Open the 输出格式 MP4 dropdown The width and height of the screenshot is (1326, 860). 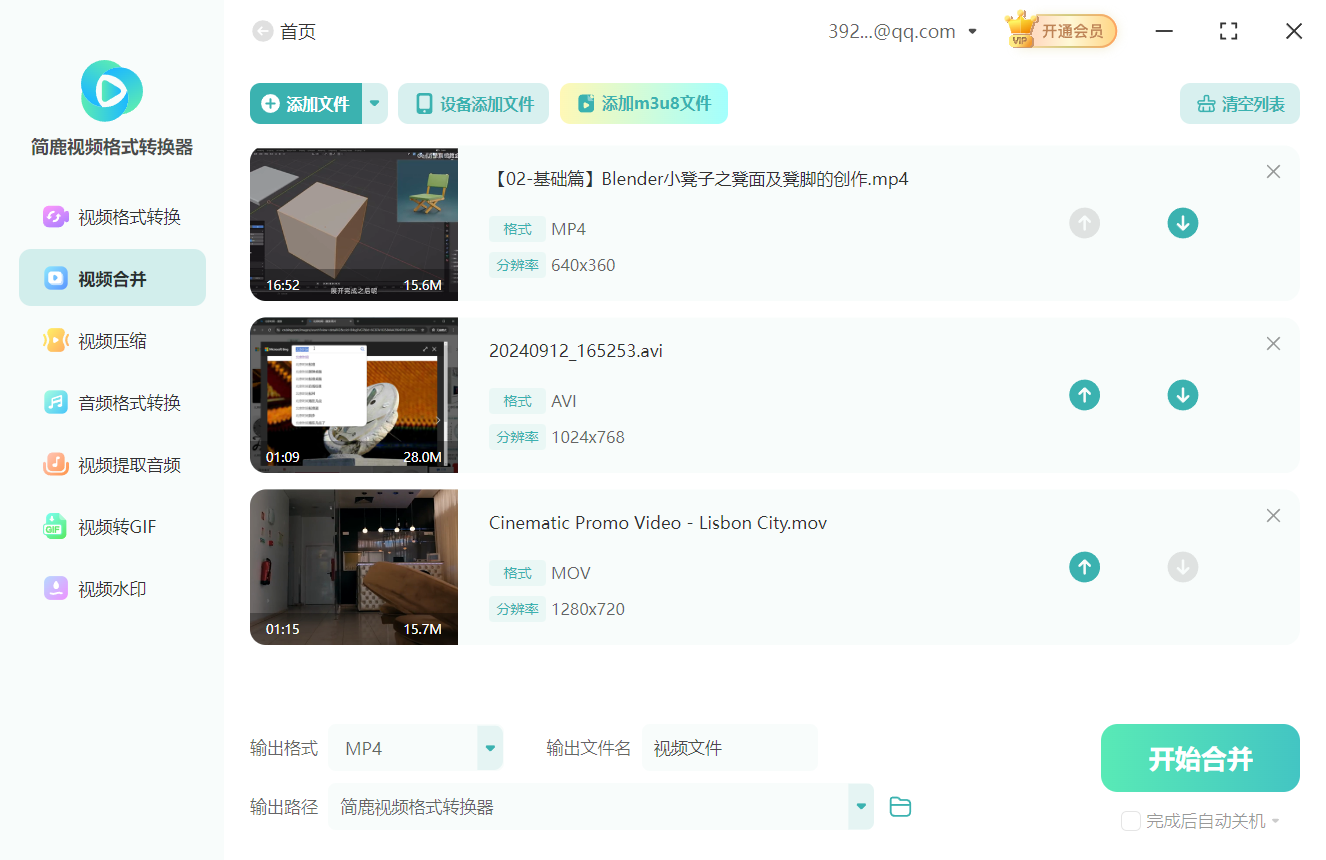tap(490, 748)
